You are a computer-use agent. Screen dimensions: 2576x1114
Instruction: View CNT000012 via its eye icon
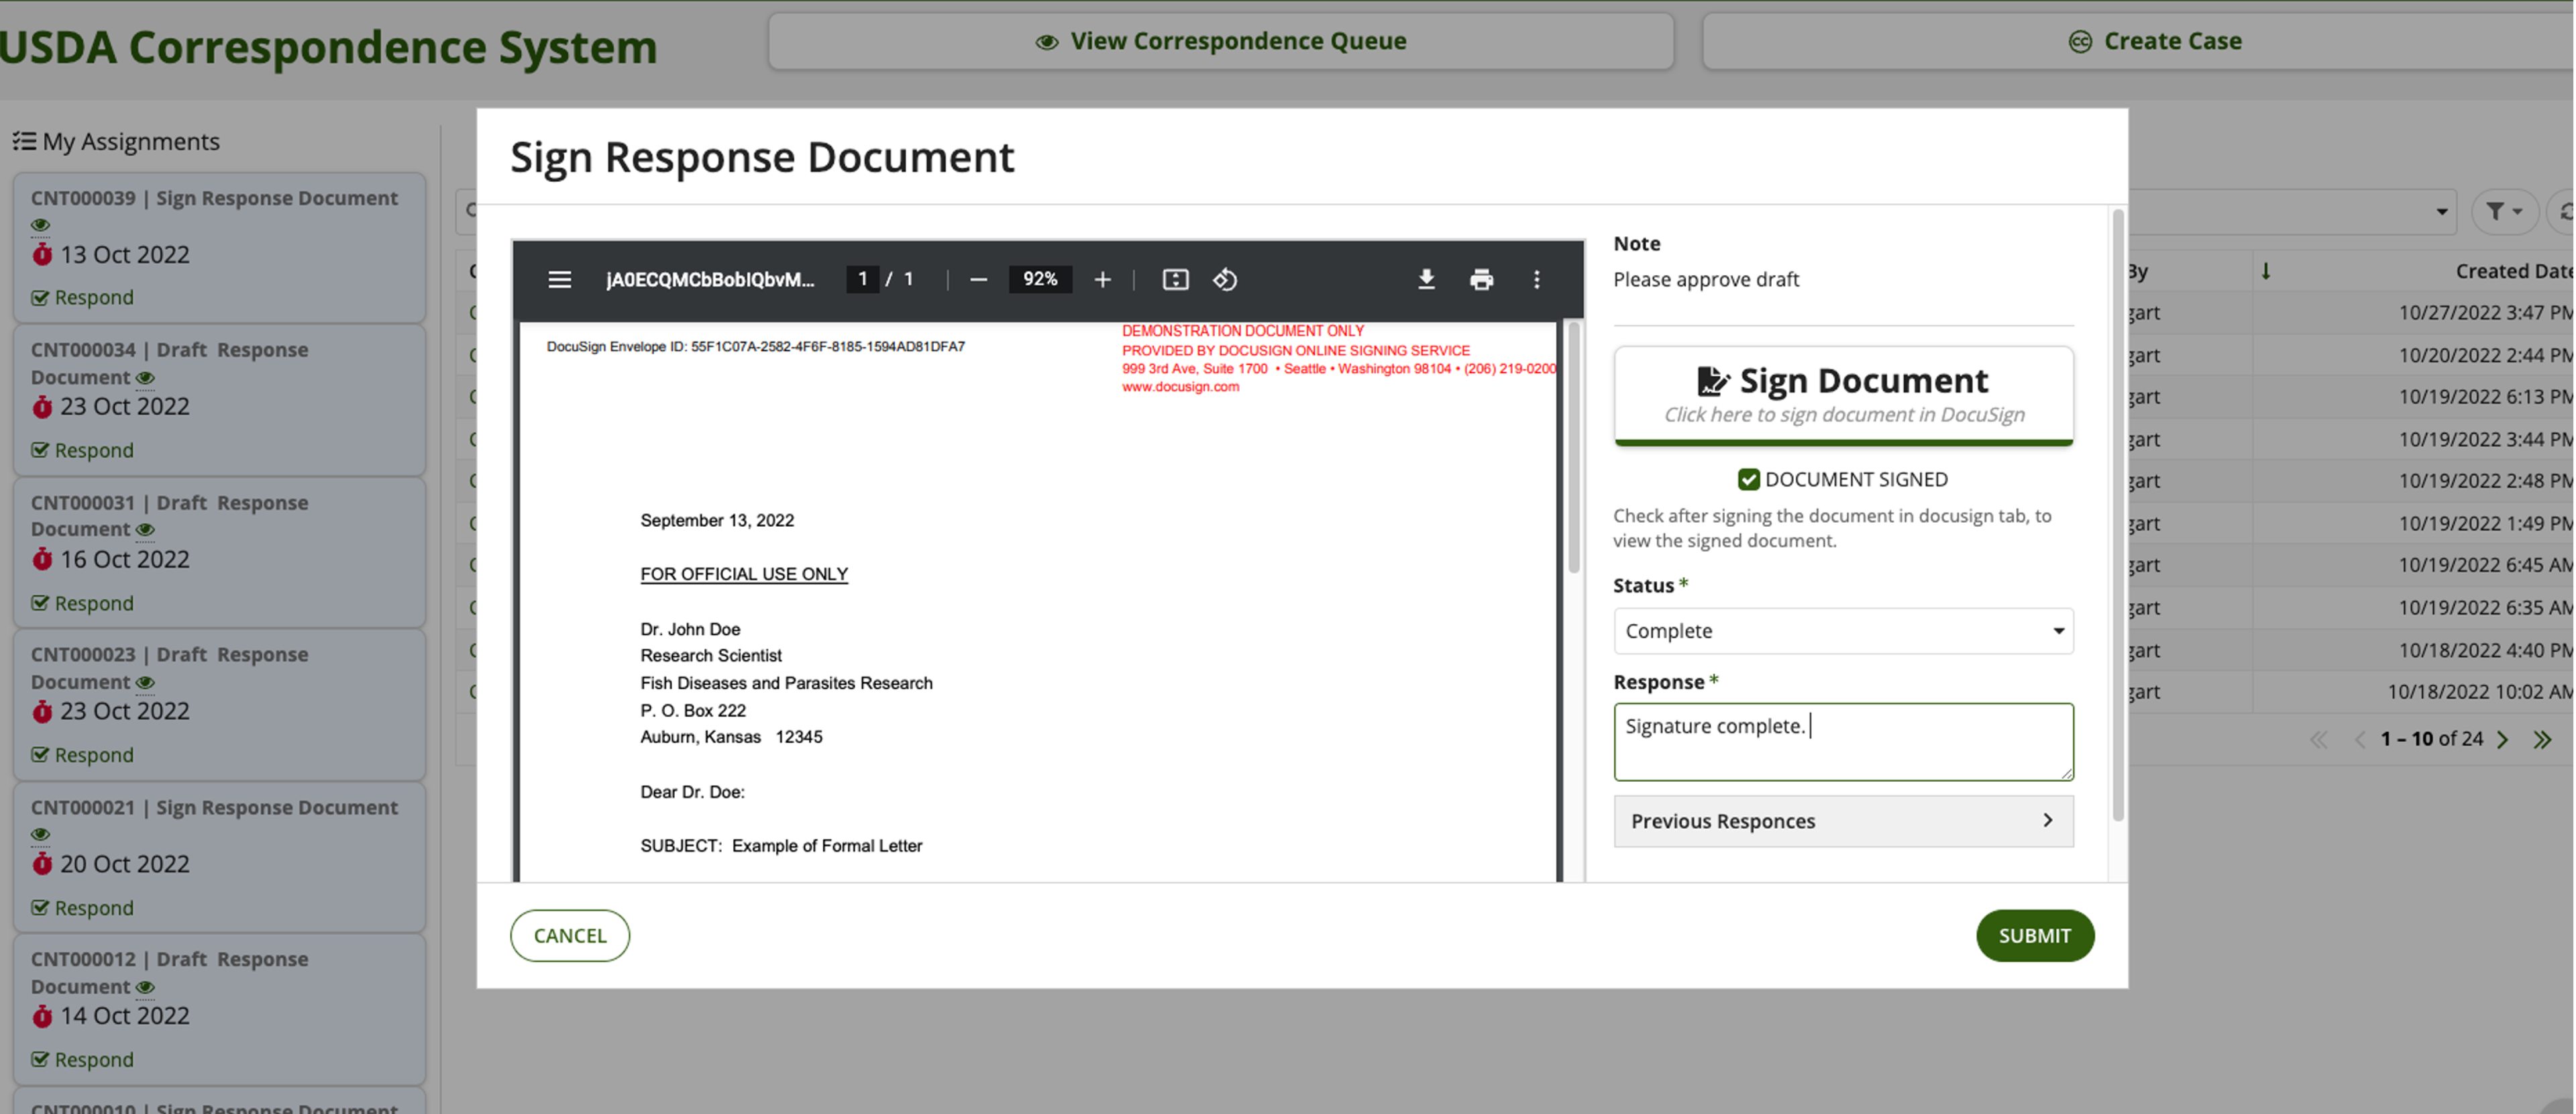(145, 988)
